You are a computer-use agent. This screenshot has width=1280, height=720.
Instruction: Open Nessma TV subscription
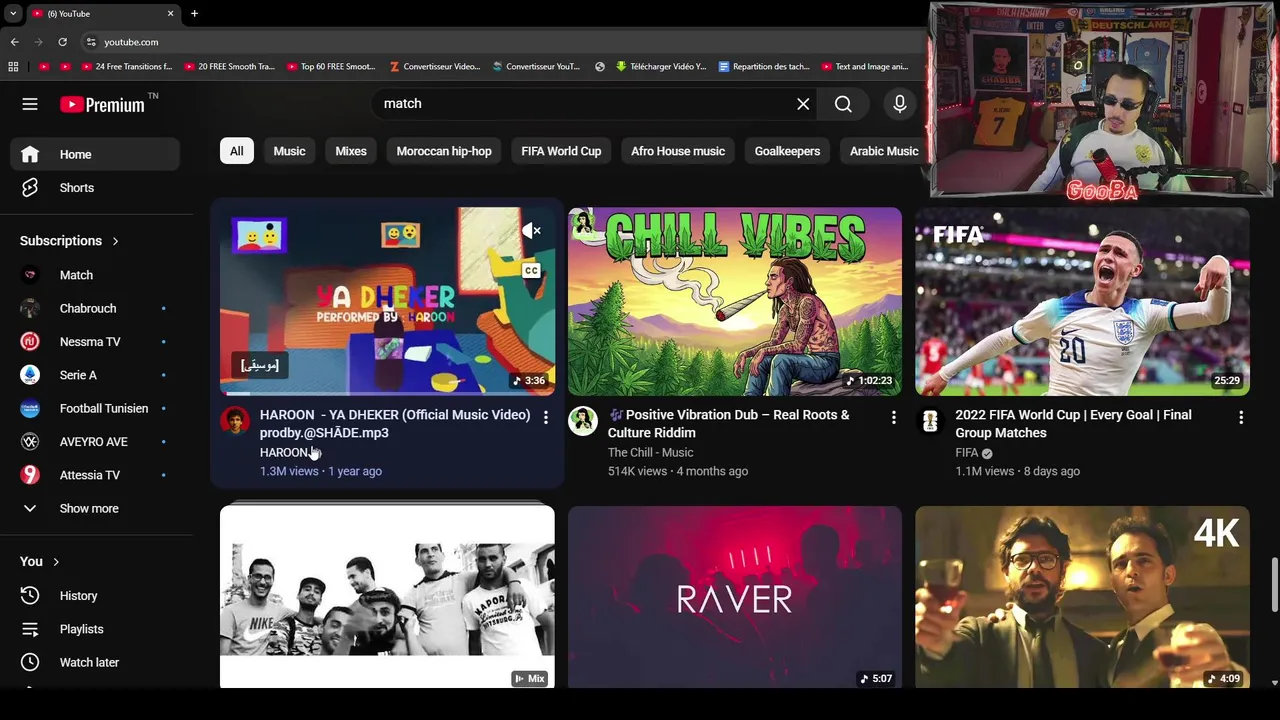point(95,342)
